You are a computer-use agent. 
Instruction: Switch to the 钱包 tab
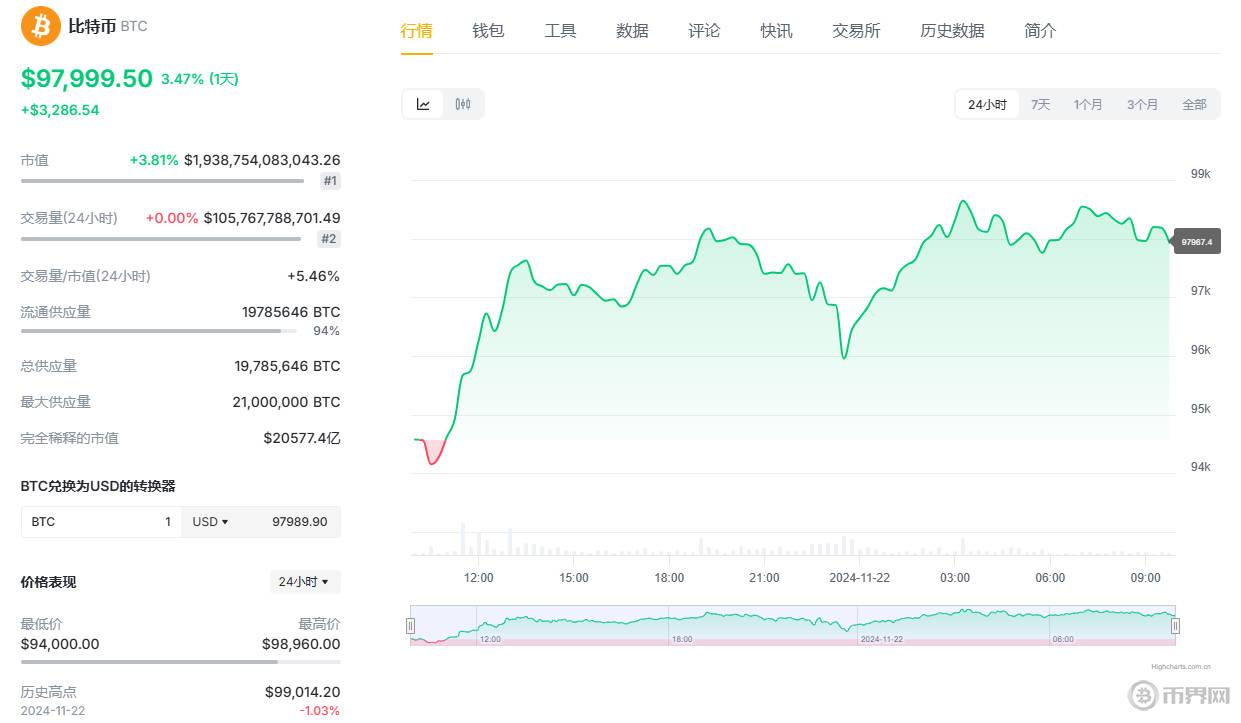pyautogui.click(x=488, y=30)
